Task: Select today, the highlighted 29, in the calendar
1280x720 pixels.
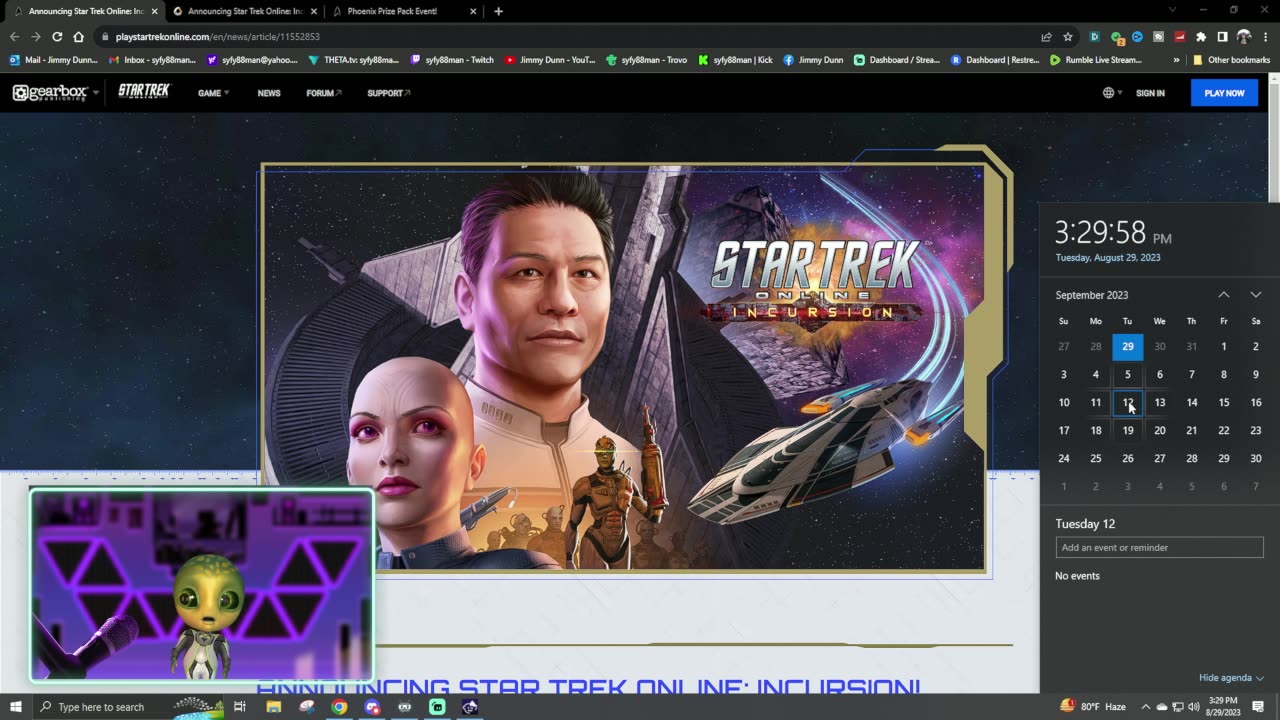Action: (1127, 346)
